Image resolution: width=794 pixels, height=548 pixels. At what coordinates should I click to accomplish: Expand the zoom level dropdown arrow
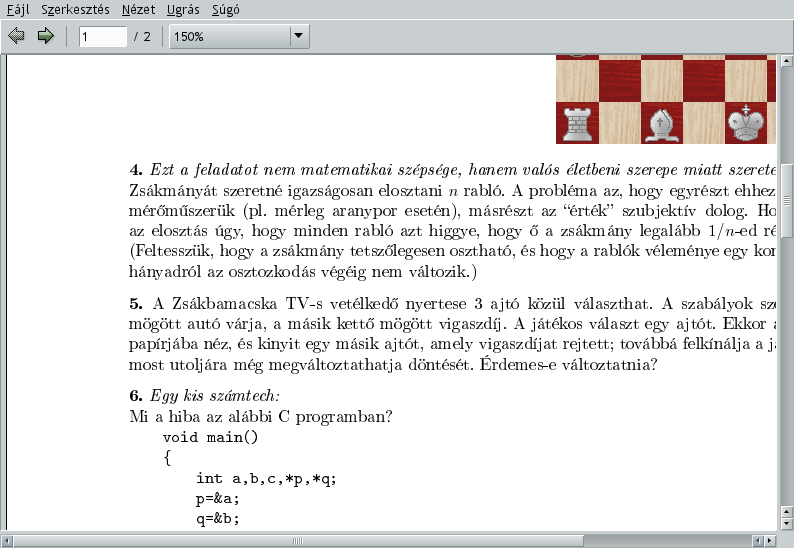point(298,37)
